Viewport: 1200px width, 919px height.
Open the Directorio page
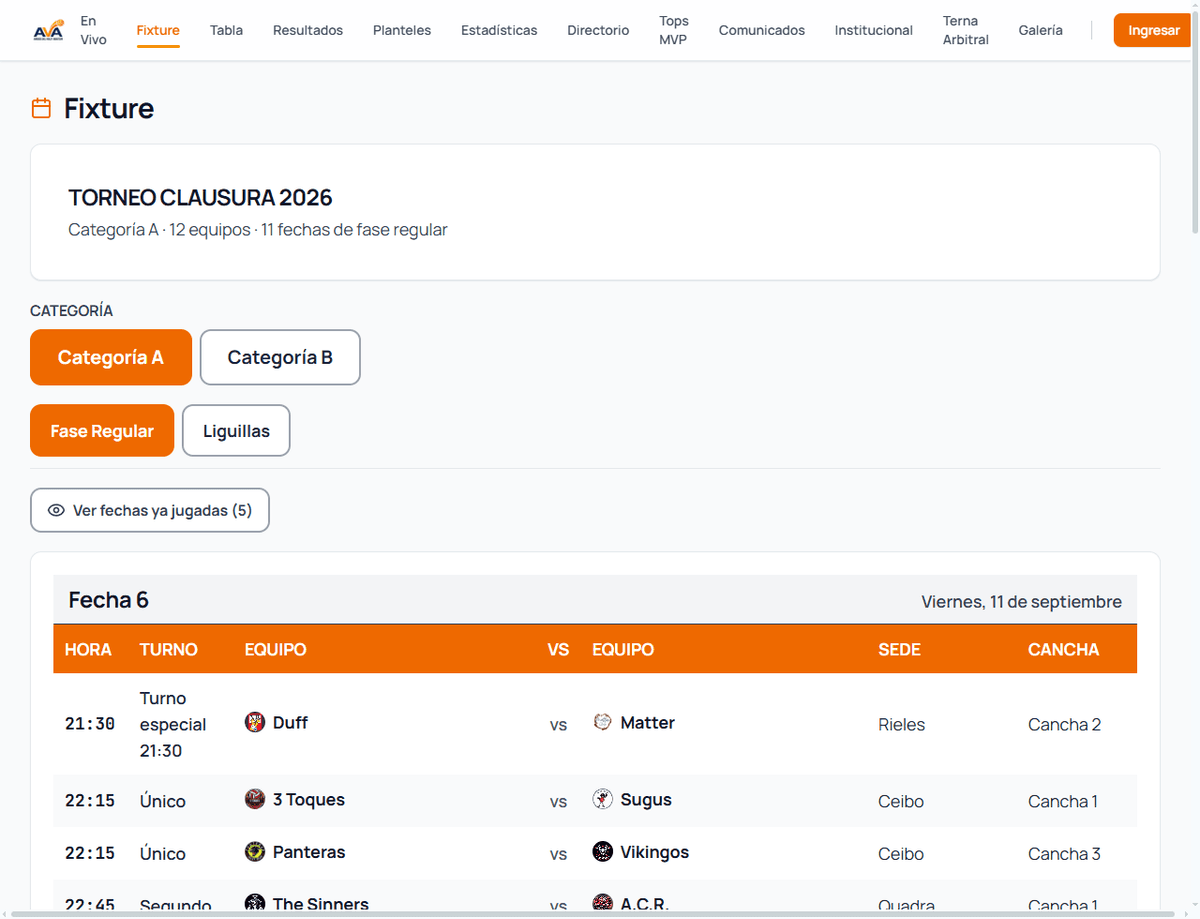tap(598, 30)
